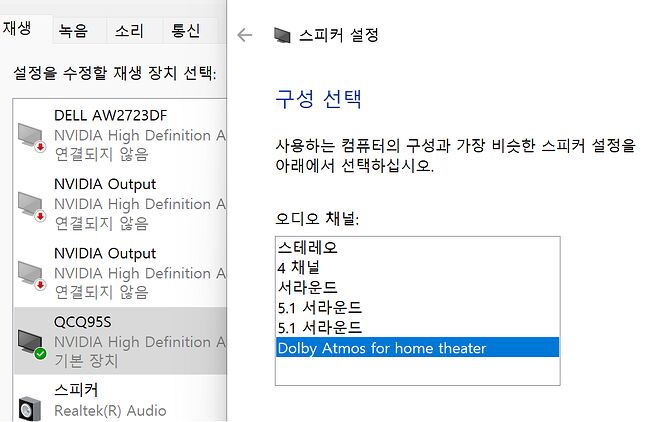
Task: Select the Realtek speaker device icon
Action: tap(29, 408)
